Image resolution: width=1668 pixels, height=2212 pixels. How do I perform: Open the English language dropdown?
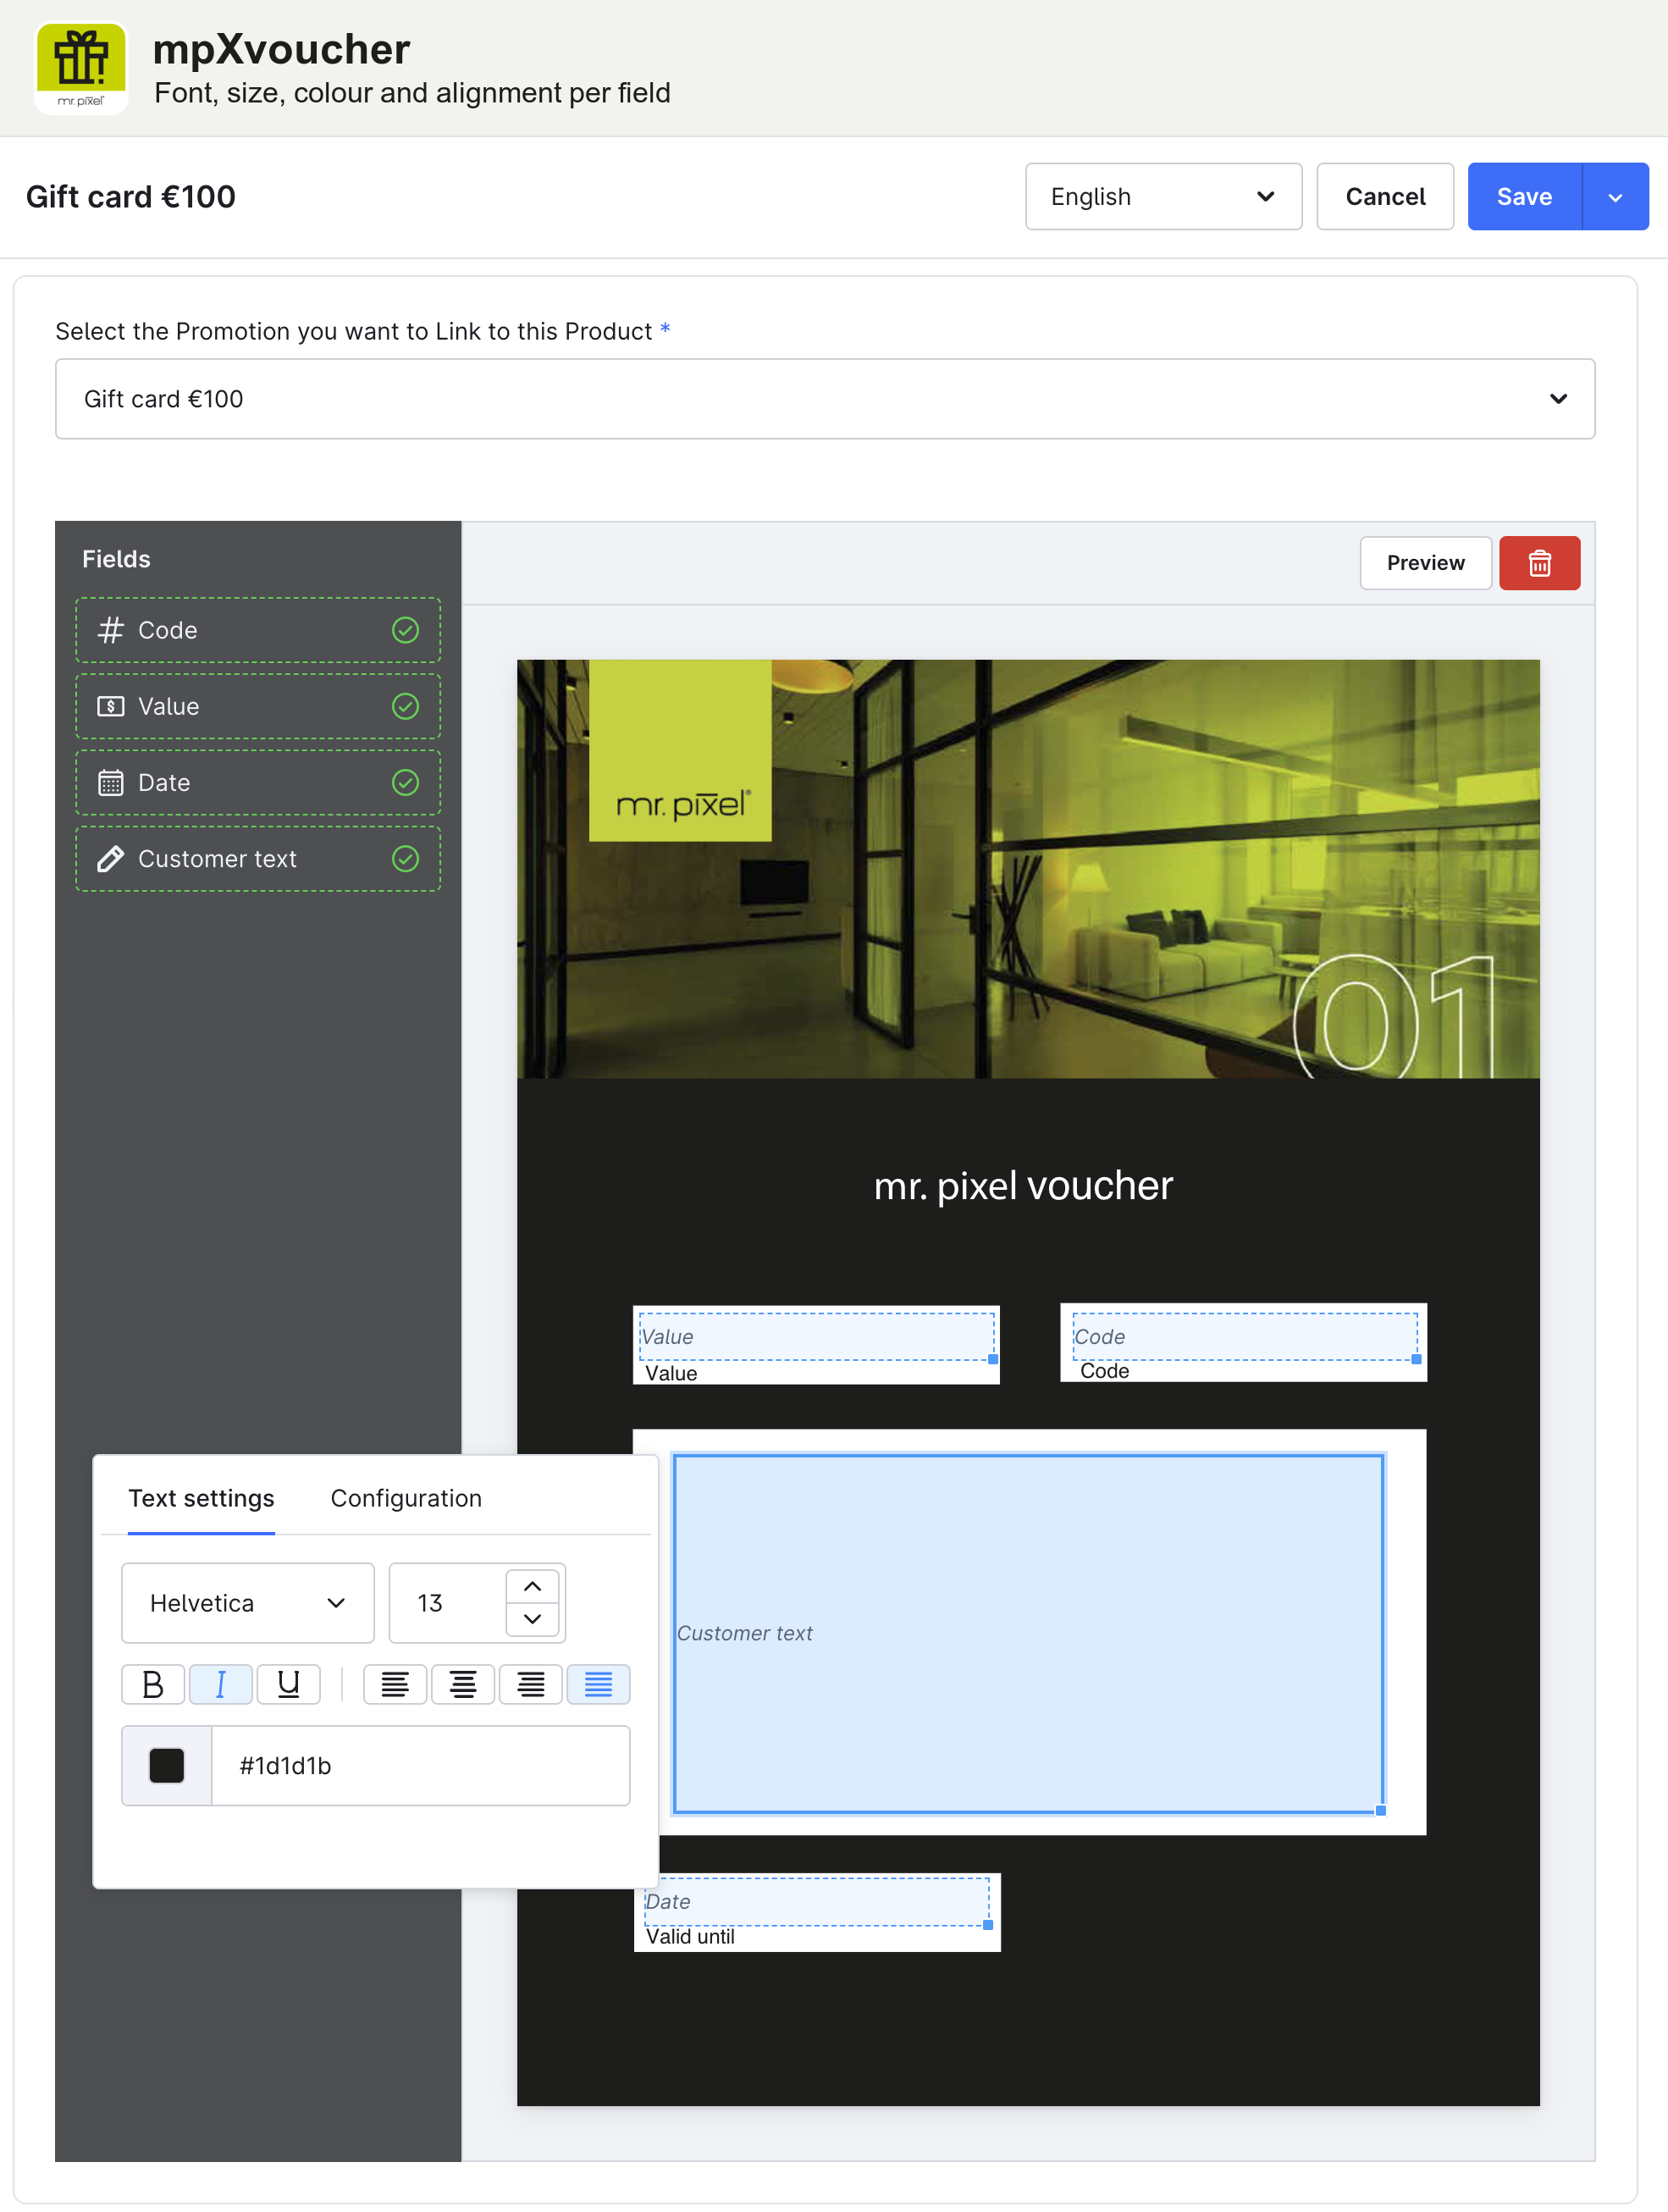point(1163,197)
